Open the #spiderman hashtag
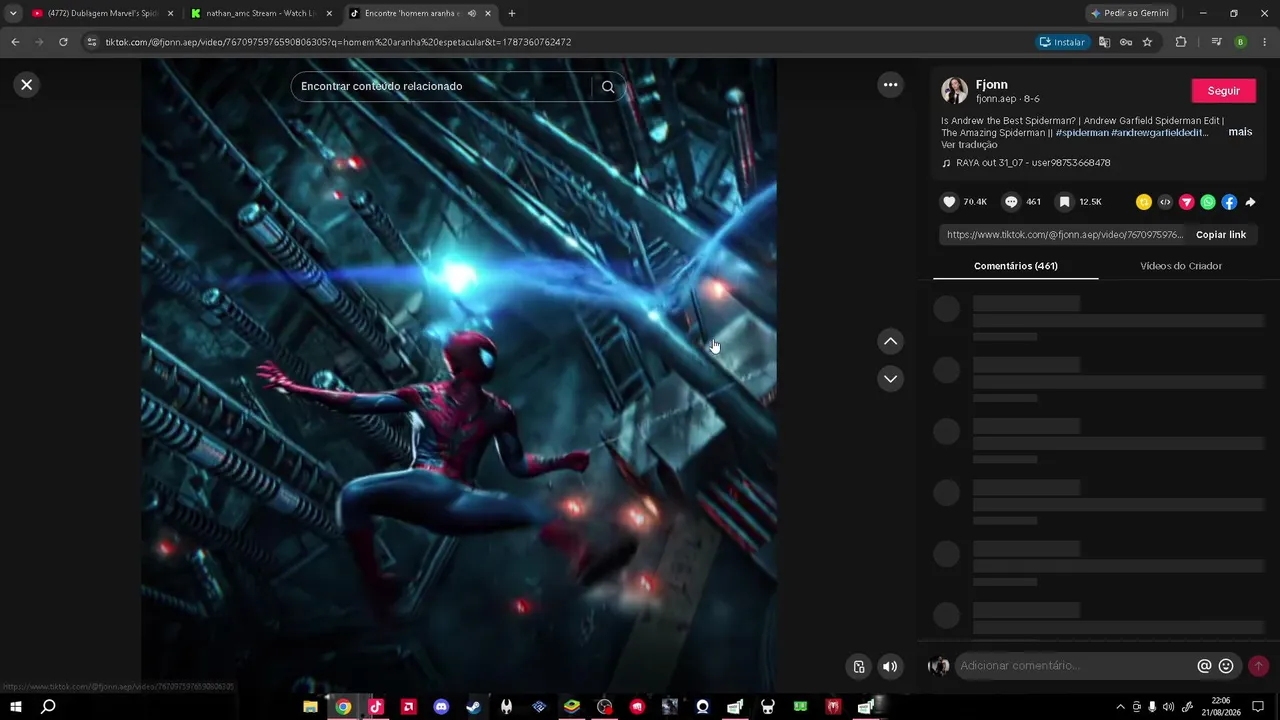 click(x=1082, y=133)
